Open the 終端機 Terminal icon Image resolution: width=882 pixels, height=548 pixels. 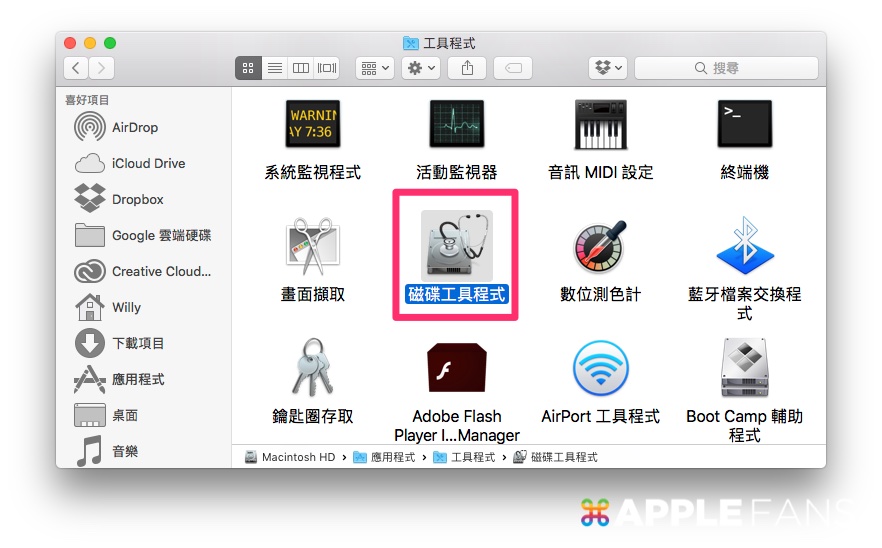pos(745,124)
